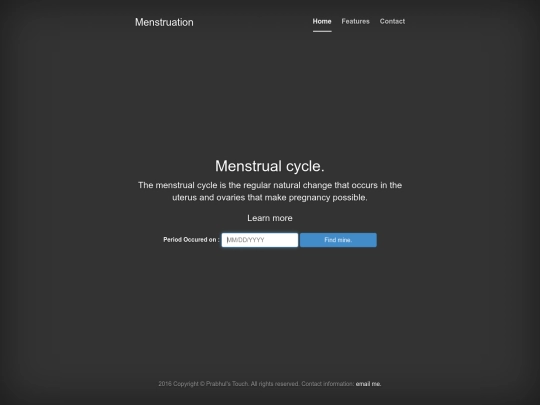Viewport: 540px width, 405px height.
Task: Click the Find mine. button
Action: click(338, 240)
